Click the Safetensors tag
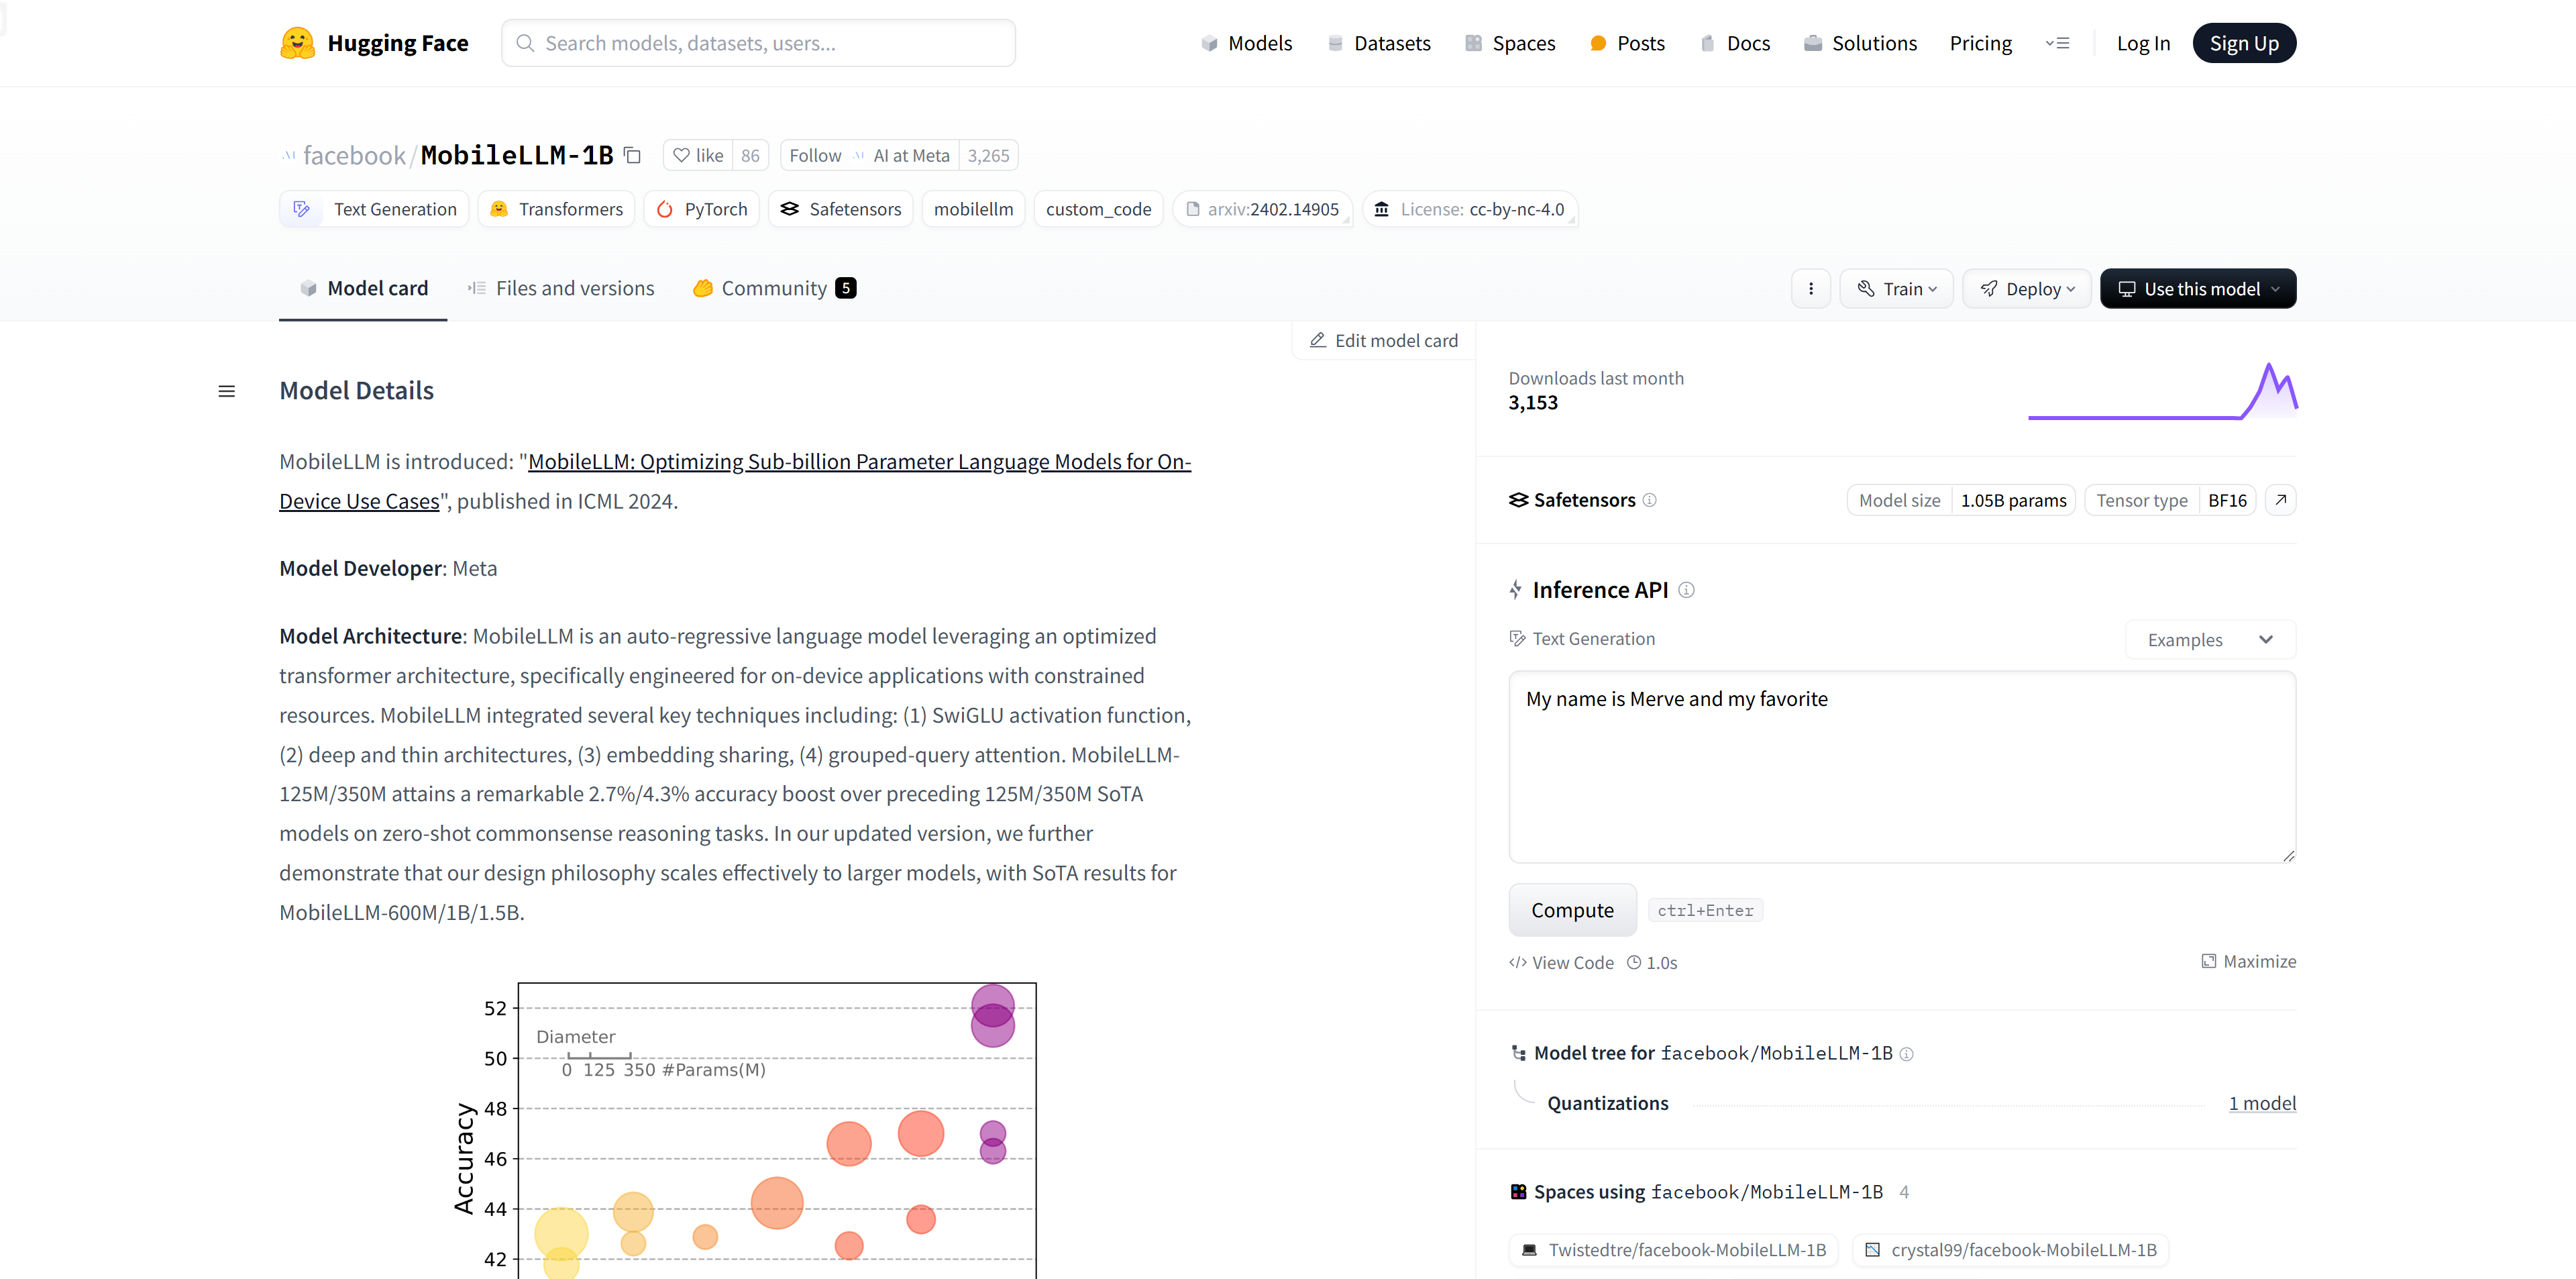2576x1279 pixels. [840, 209]
